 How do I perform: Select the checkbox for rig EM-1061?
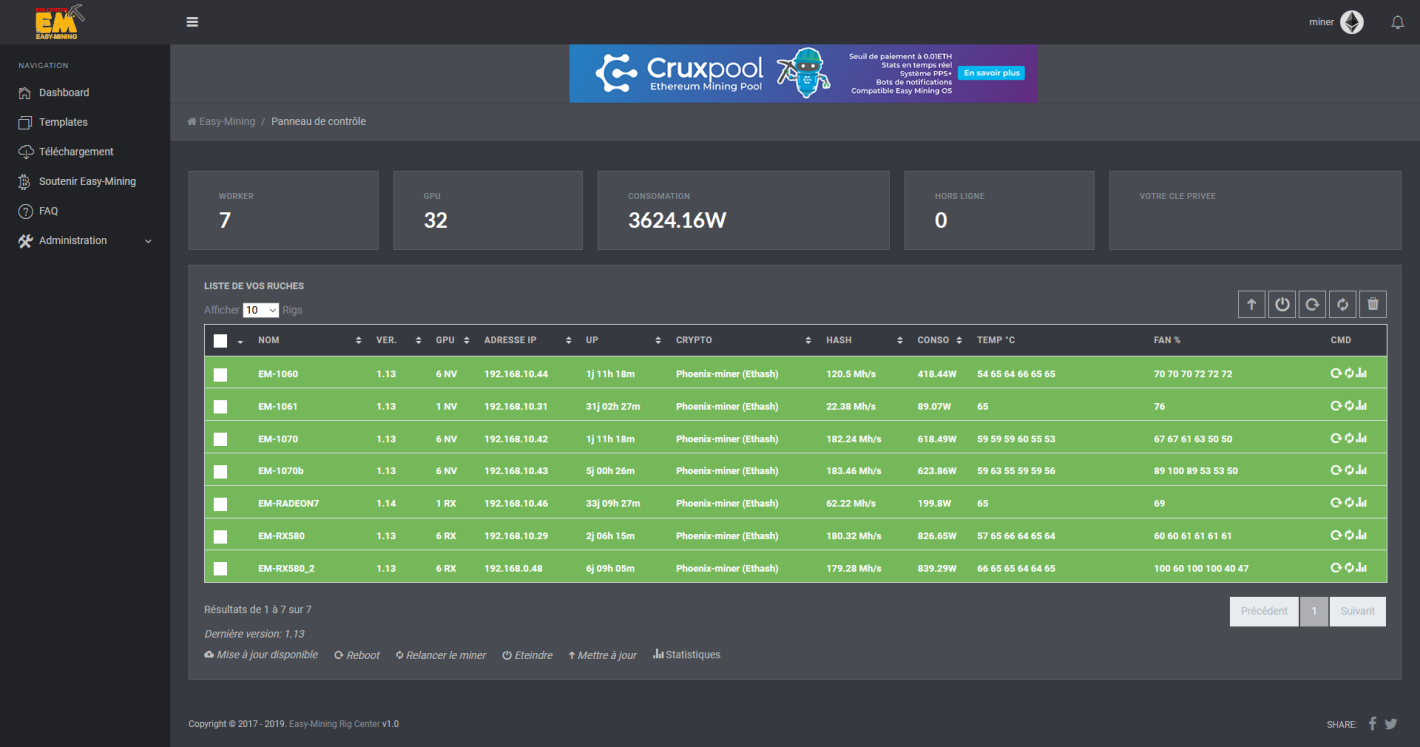coord(220,406)
